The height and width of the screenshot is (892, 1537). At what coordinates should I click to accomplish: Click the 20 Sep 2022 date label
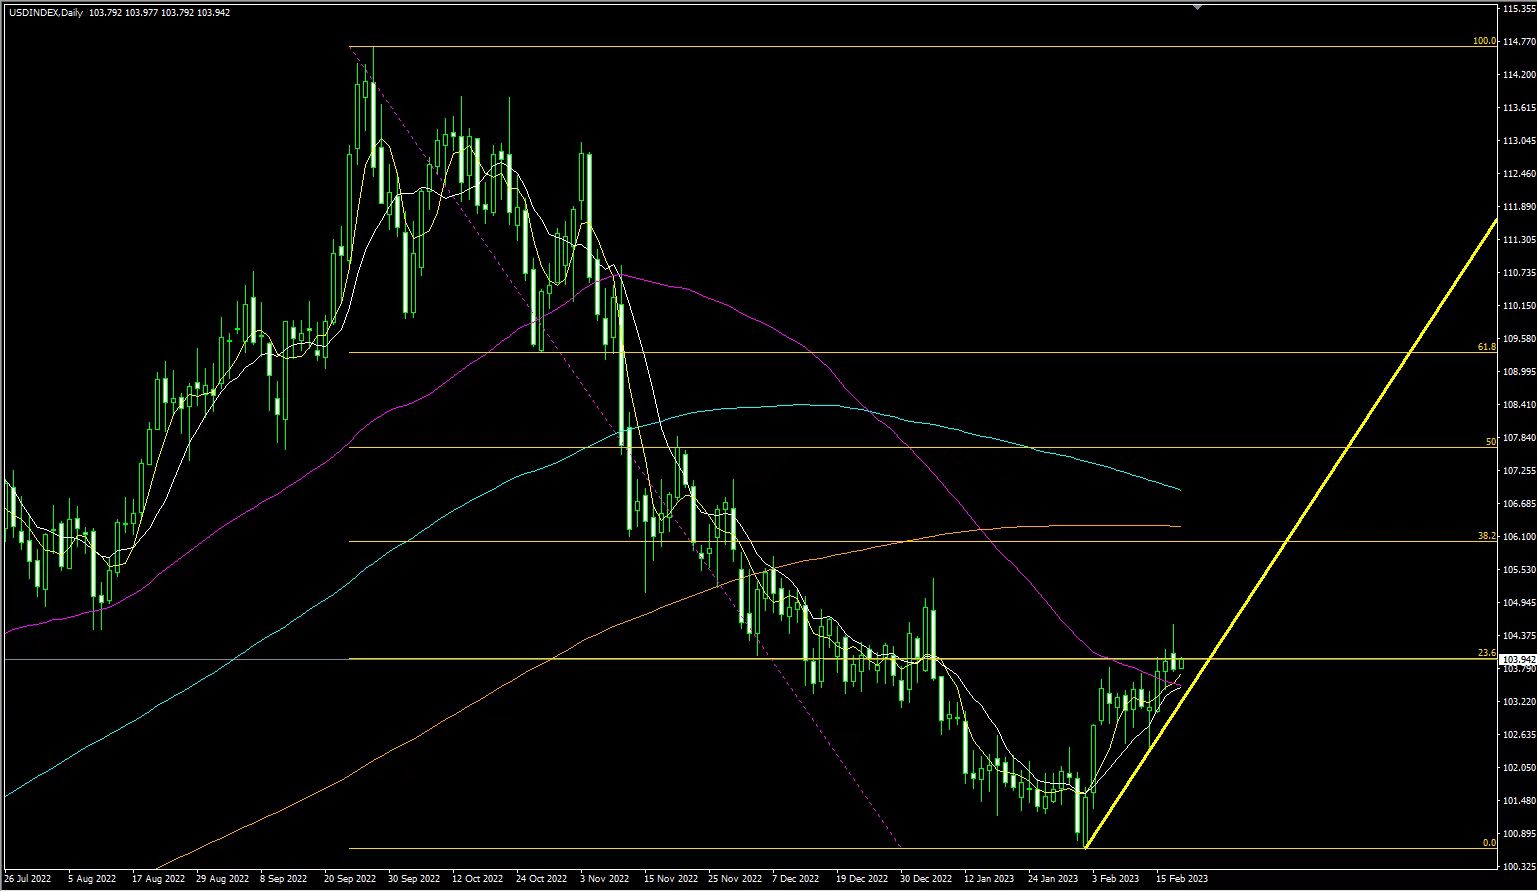coord(349,880)
